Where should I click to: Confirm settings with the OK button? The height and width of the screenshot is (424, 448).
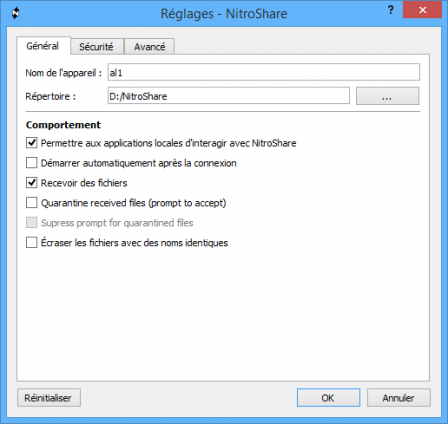[x=328, y=398]
